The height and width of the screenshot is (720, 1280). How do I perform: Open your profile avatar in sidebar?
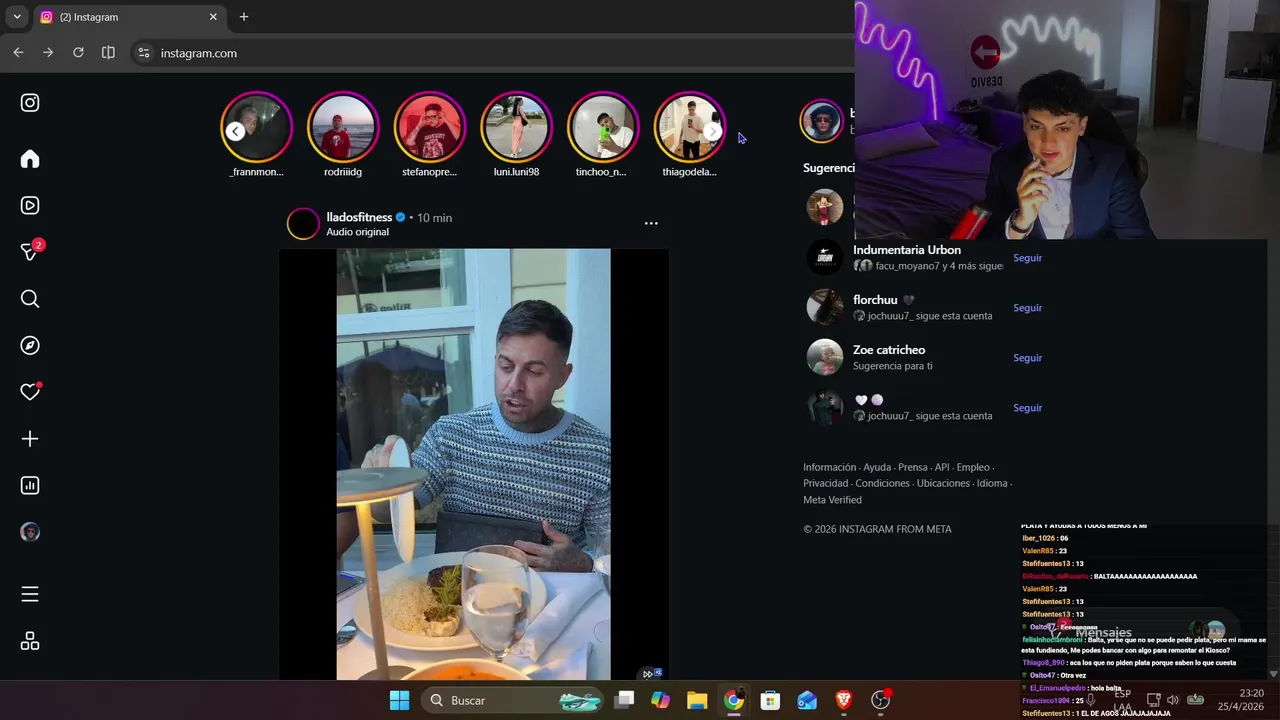point(30,532)
